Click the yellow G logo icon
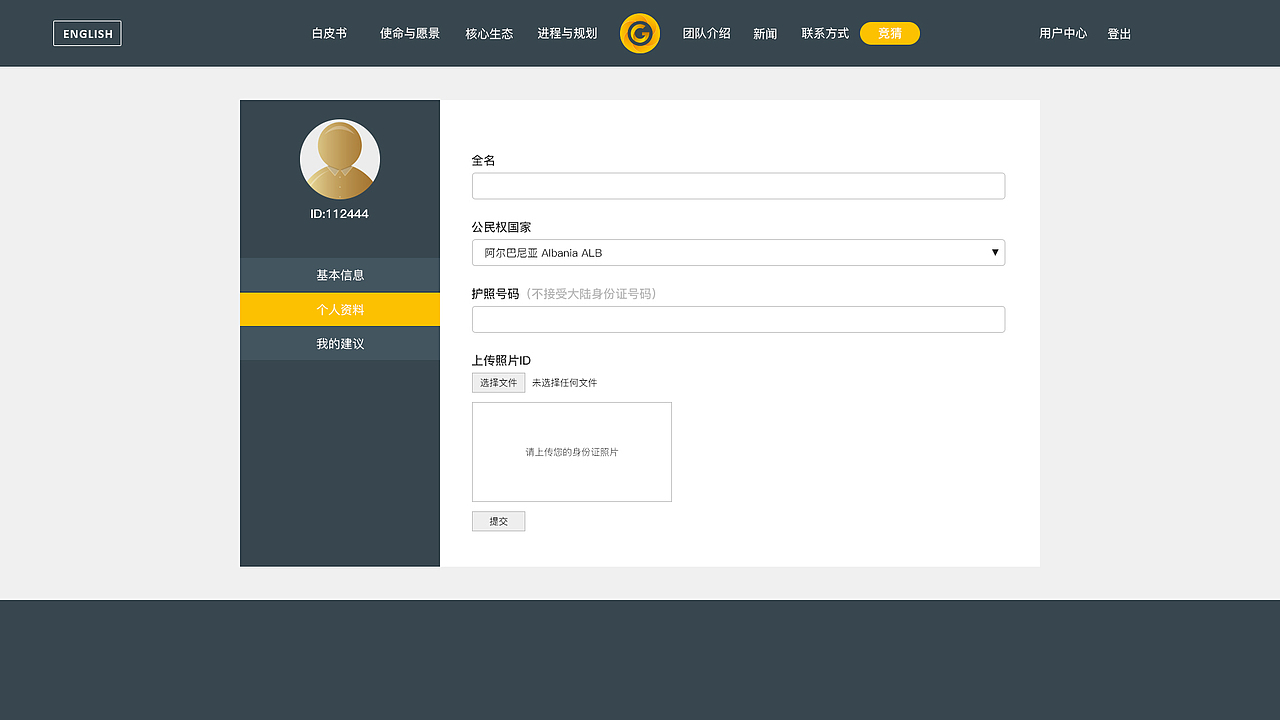 [x=640, y=33]
